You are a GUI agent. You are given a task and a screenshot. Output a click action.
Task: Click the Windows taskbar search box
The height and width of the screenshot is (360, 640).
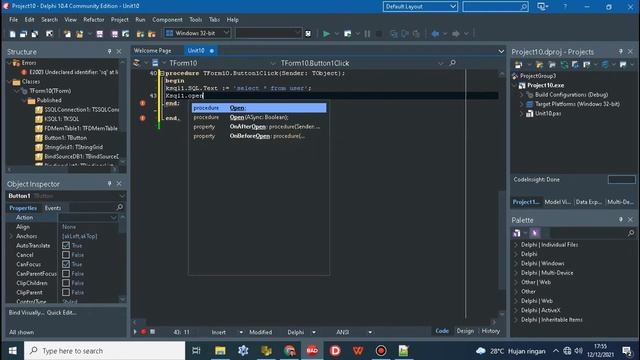tap(104, 351)
